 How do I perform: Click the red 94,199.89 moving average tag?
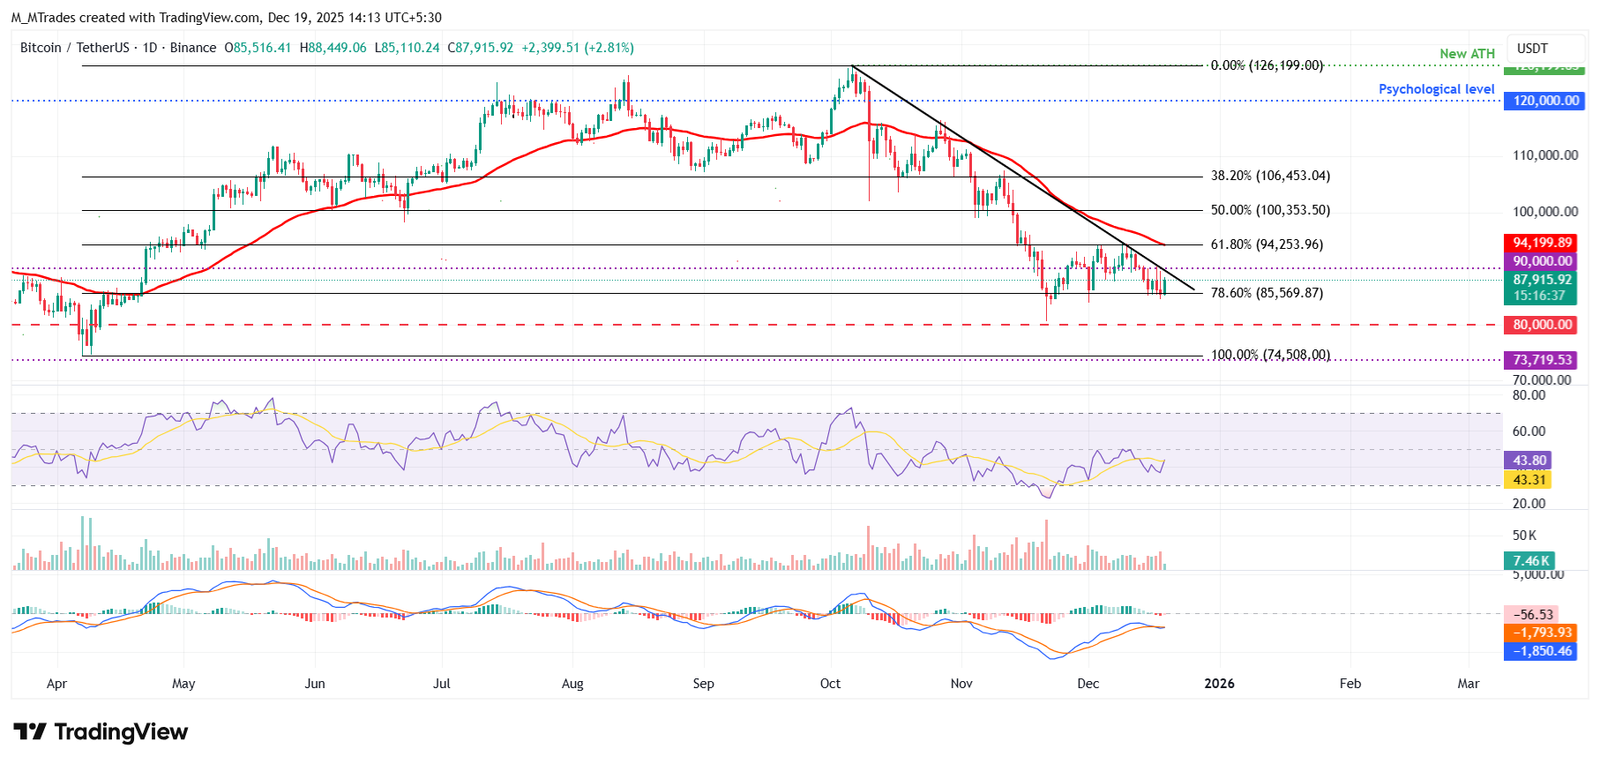[1541, 243]
